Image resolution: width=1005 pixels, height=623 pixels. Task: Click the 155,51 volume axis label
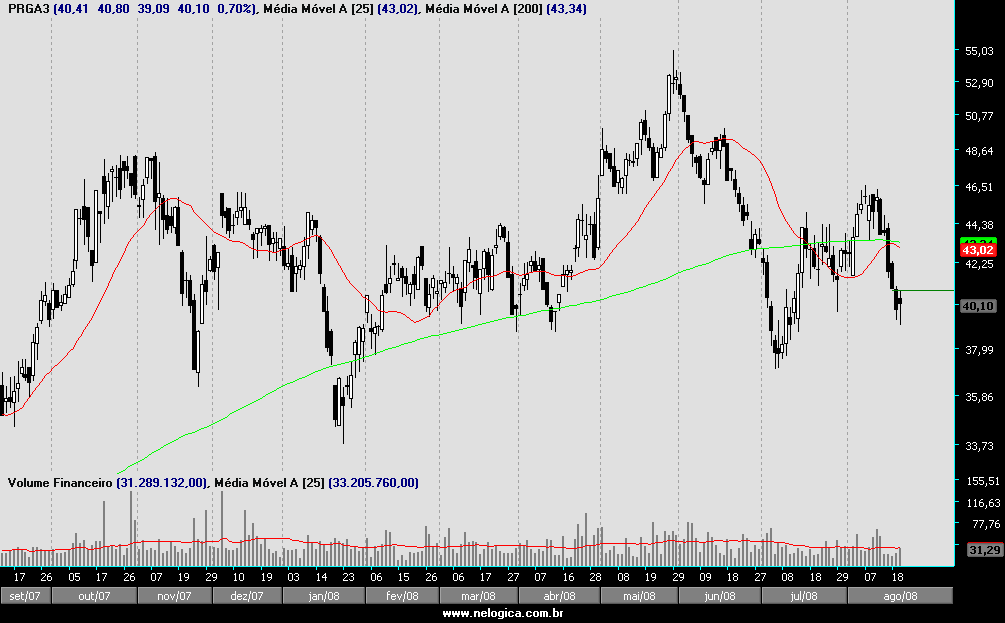983,481
